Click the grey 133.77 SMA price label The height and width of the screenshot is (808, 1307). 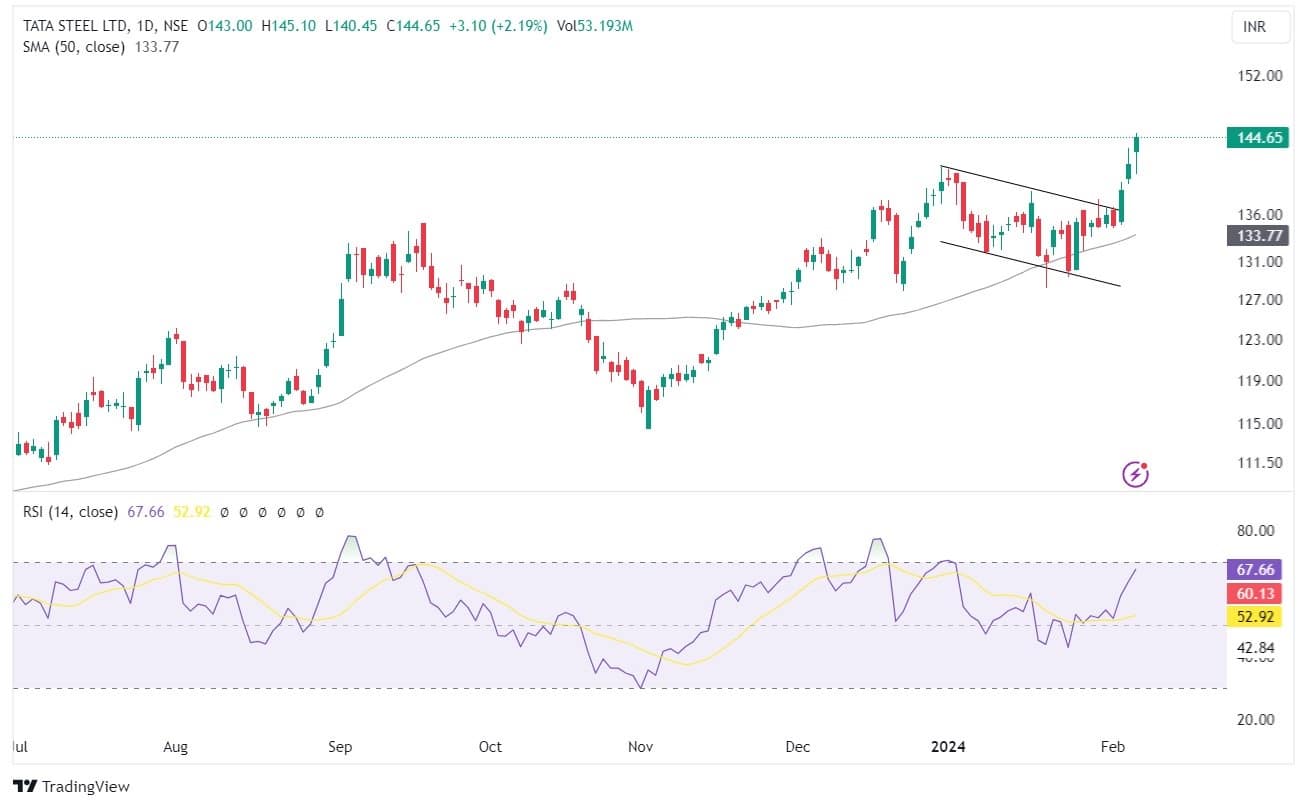[1255, 236]
